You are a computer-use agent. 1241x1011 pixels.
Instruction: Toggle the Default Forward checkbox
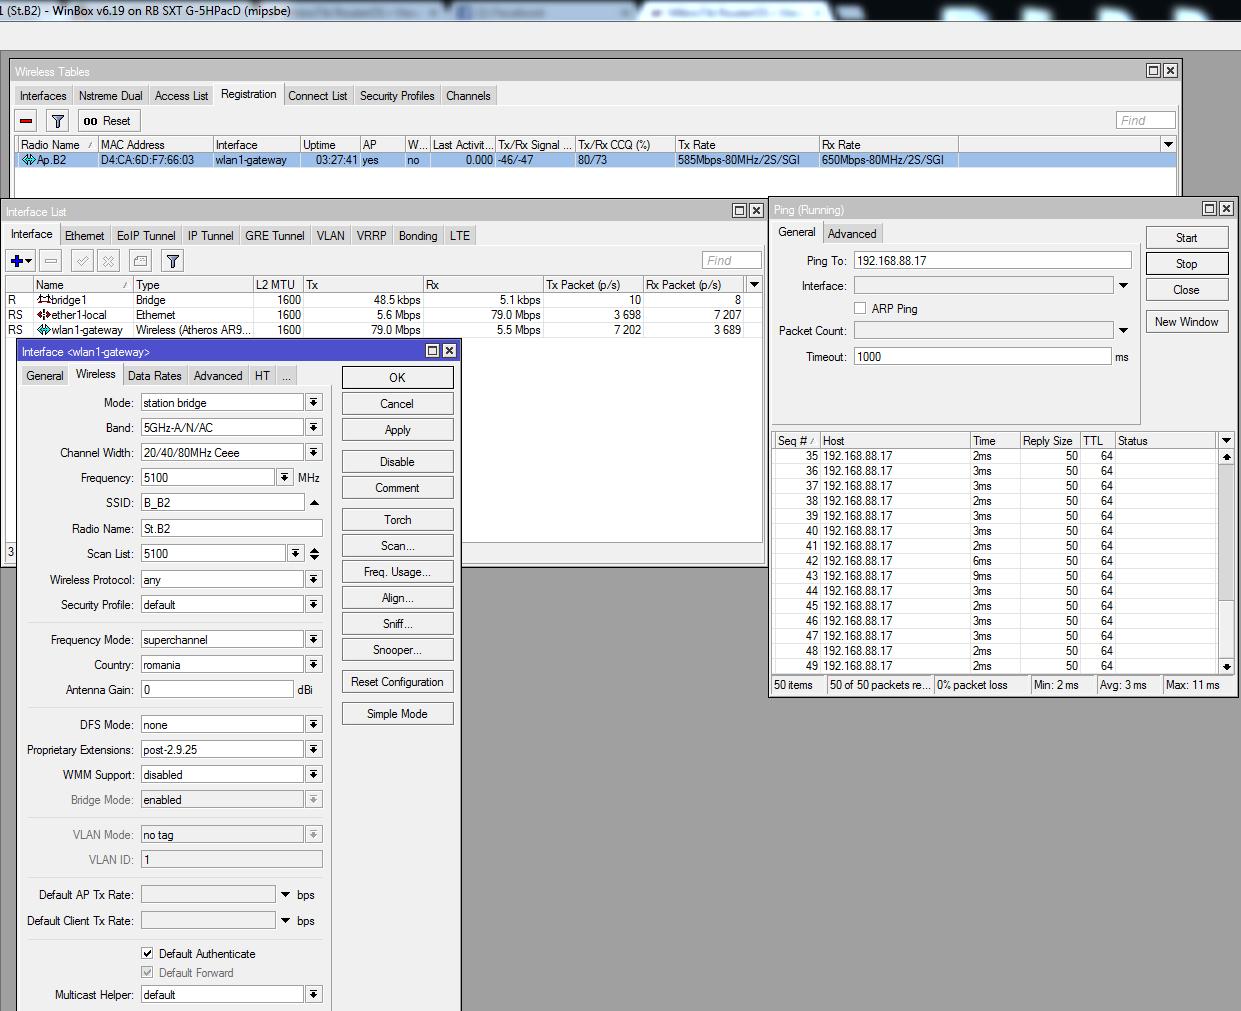click(148, 973)
